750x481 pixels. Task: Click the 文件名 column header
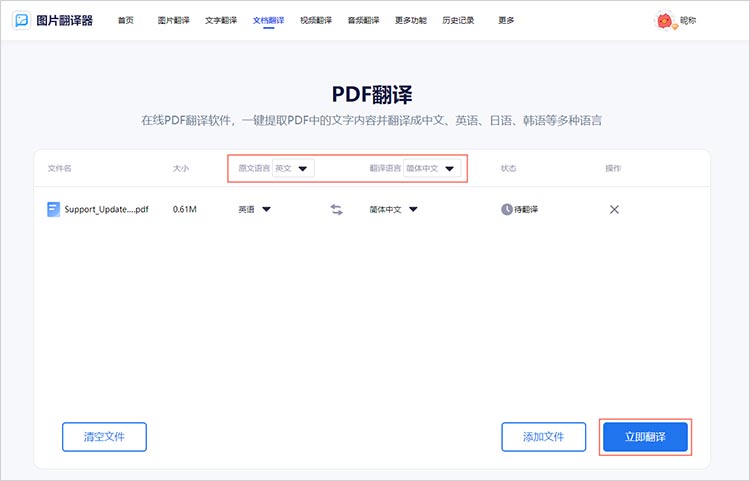(x=60, y=168)
